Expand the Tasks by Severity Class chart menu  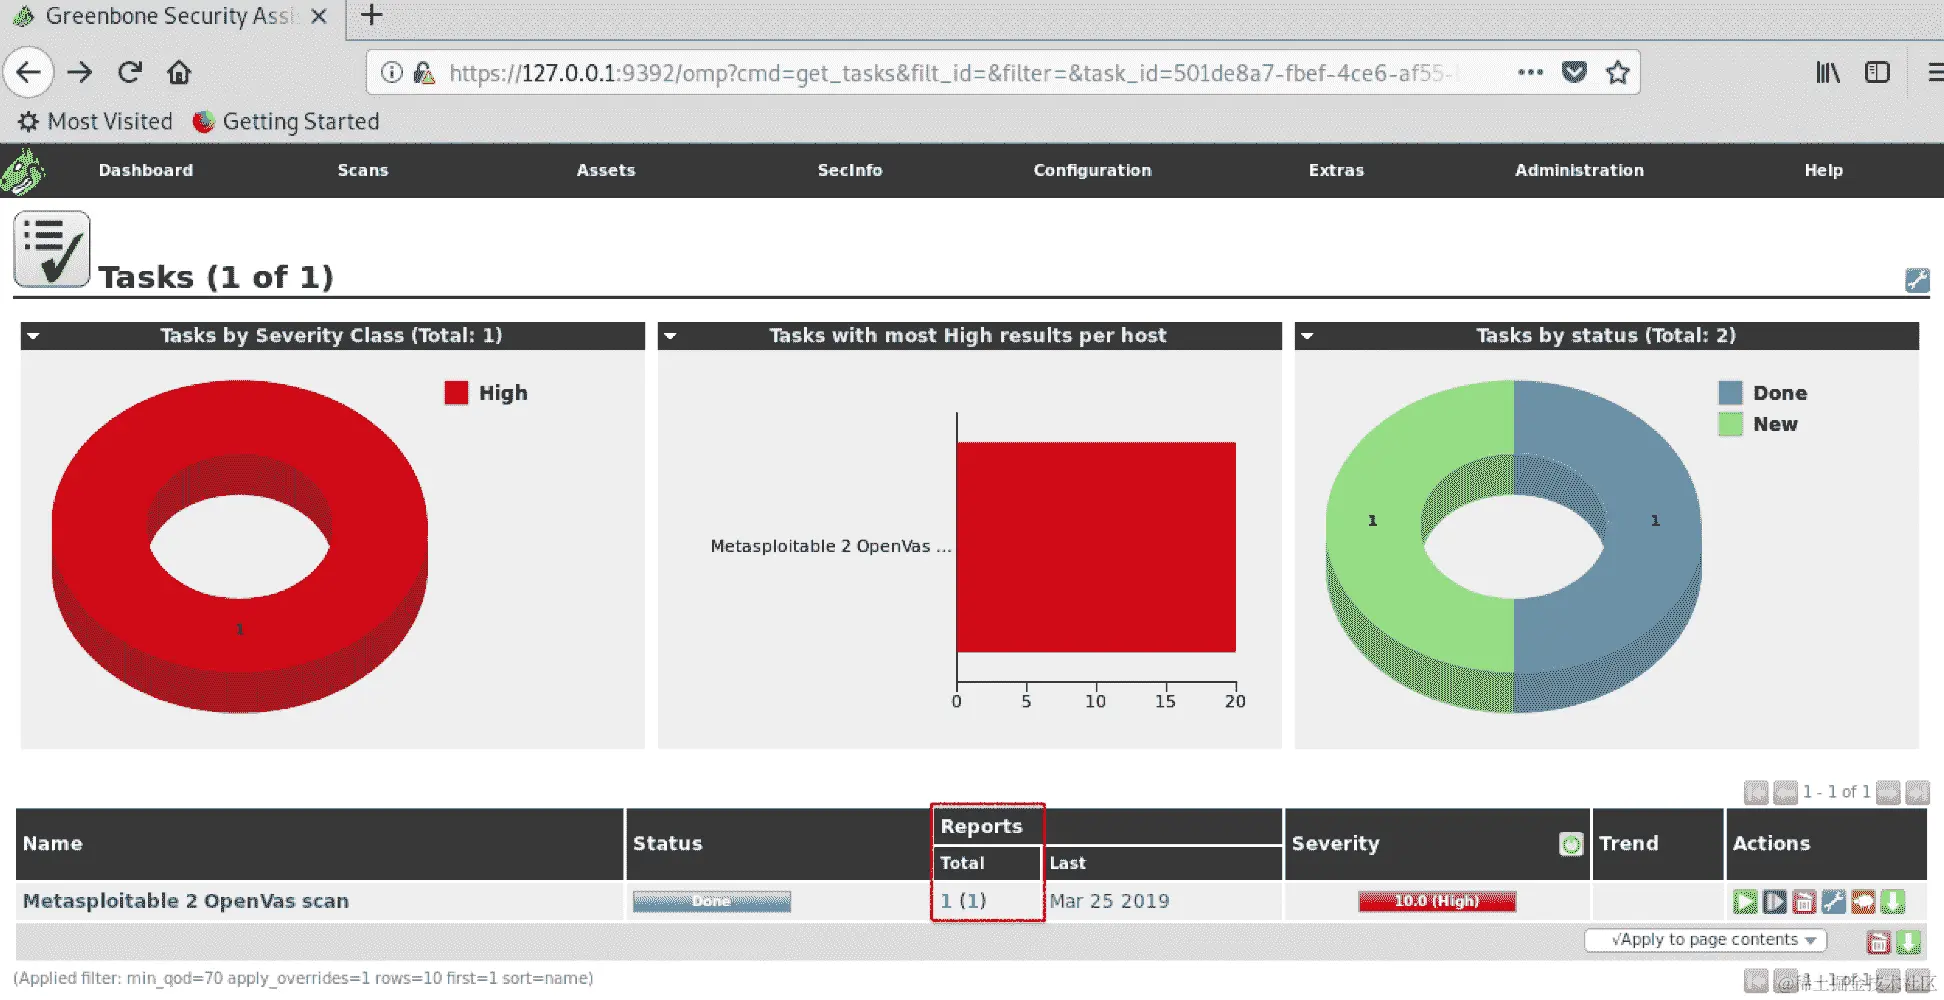tap(33, 336)
